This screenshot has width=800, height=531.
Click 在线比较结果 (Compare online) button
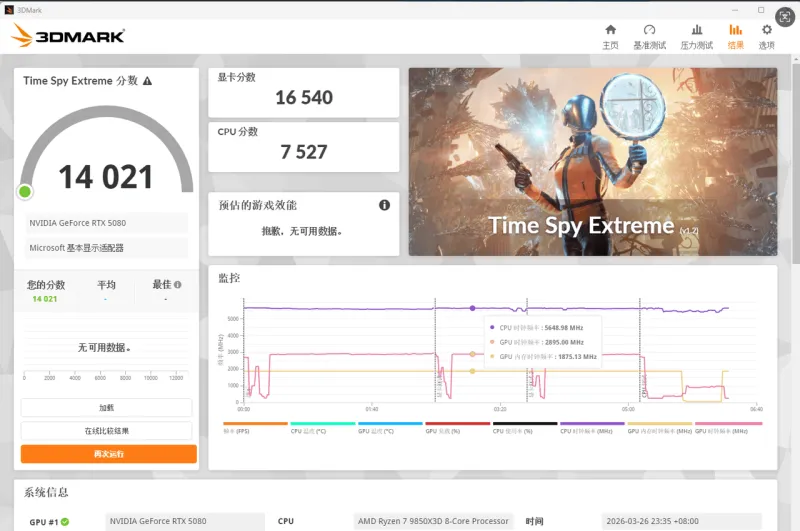pos(106,431)
